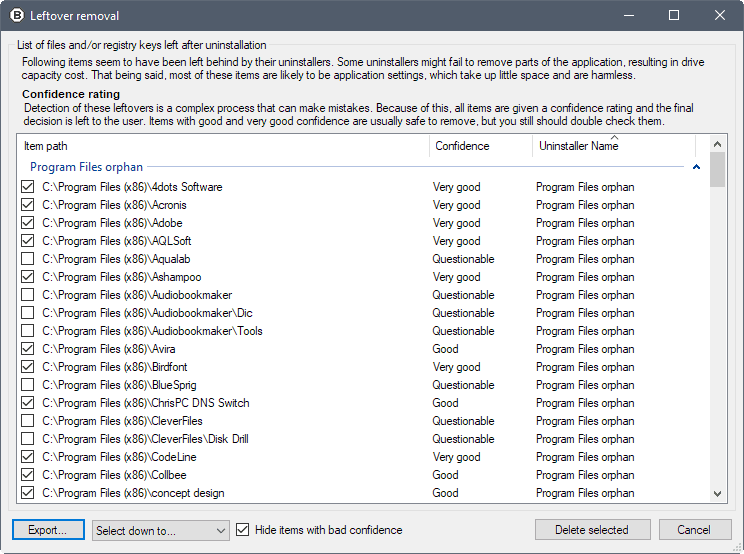Click Good rating for ChrisPC DNS Switch
This screenshot has width=744, height=554.
point(445,403)
